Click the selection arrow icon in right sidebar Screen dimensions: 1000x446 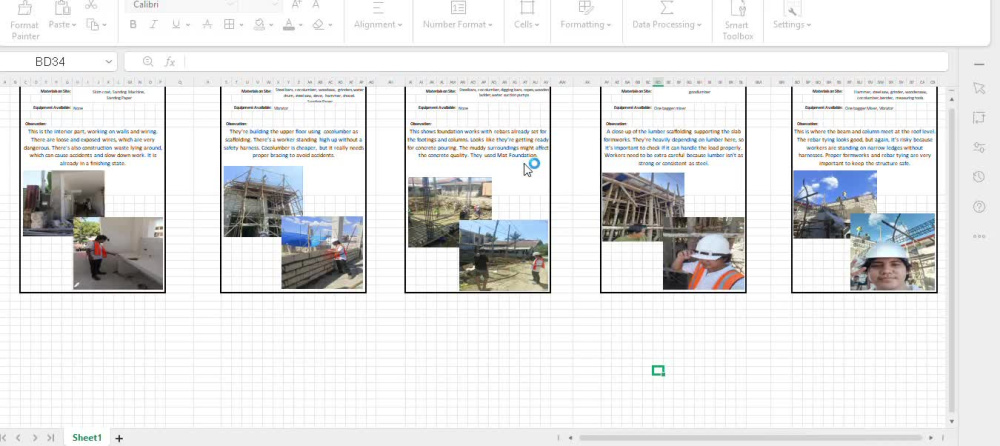click(x=979, y=88)
